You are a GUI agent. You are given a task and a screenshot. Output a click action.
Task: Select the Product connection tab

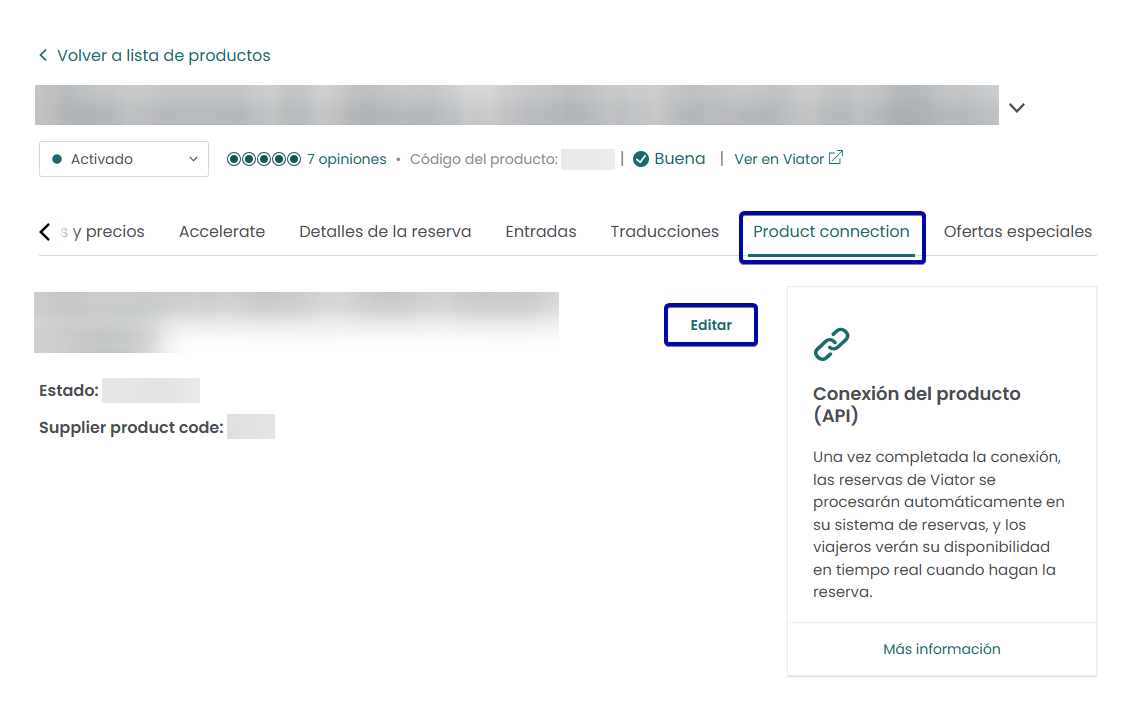831,232
